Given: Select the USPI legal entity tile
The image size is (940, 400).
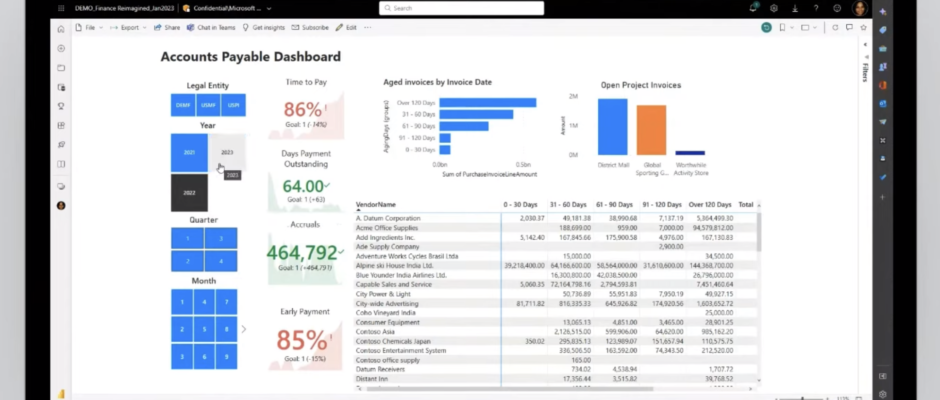Looking at the screenshot, I should click(x=233, y=105).
